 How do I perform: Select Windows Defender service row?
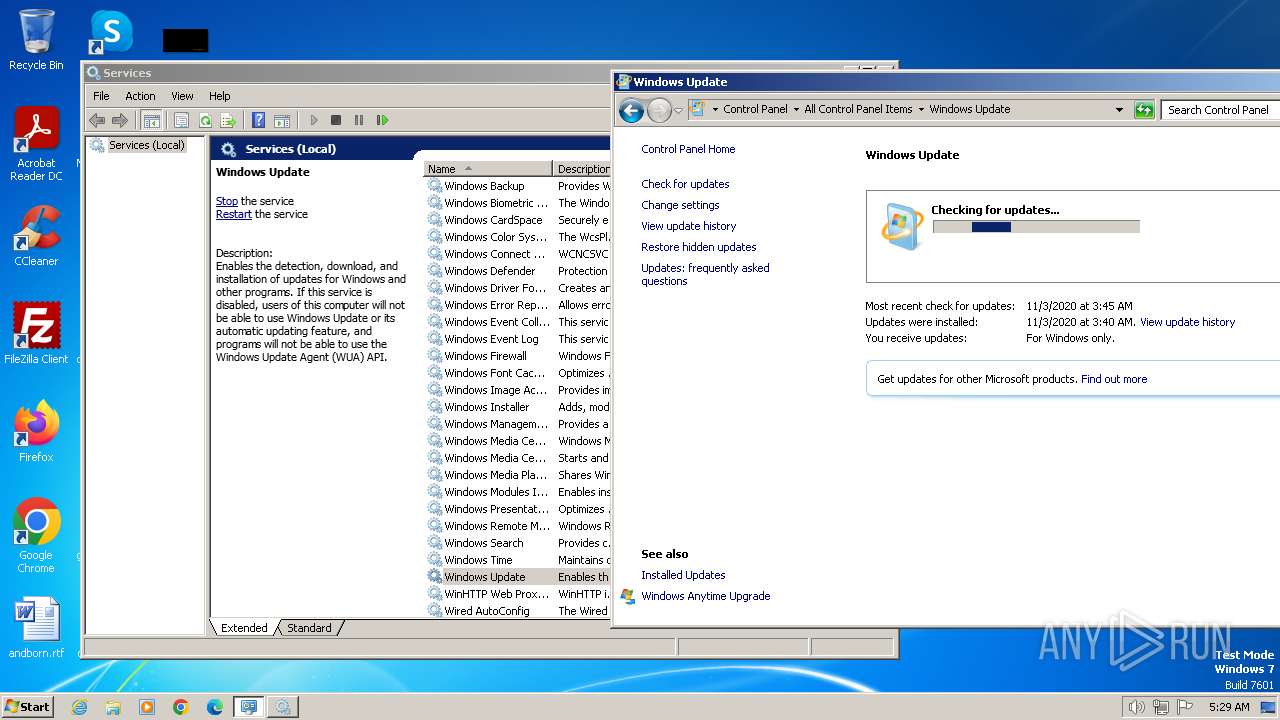(518, 271)
